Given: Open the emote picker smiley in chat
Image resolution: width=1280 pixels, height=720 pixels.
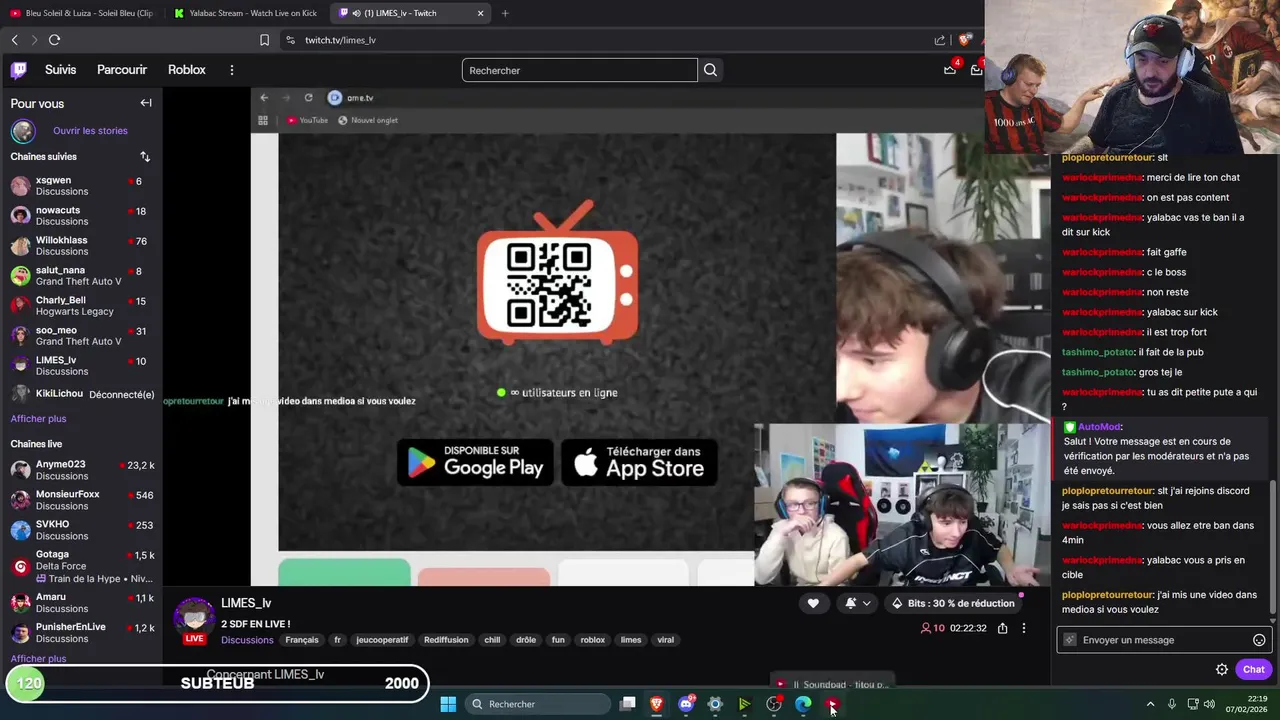Looking at the screenshot, I should point(1259,640).
